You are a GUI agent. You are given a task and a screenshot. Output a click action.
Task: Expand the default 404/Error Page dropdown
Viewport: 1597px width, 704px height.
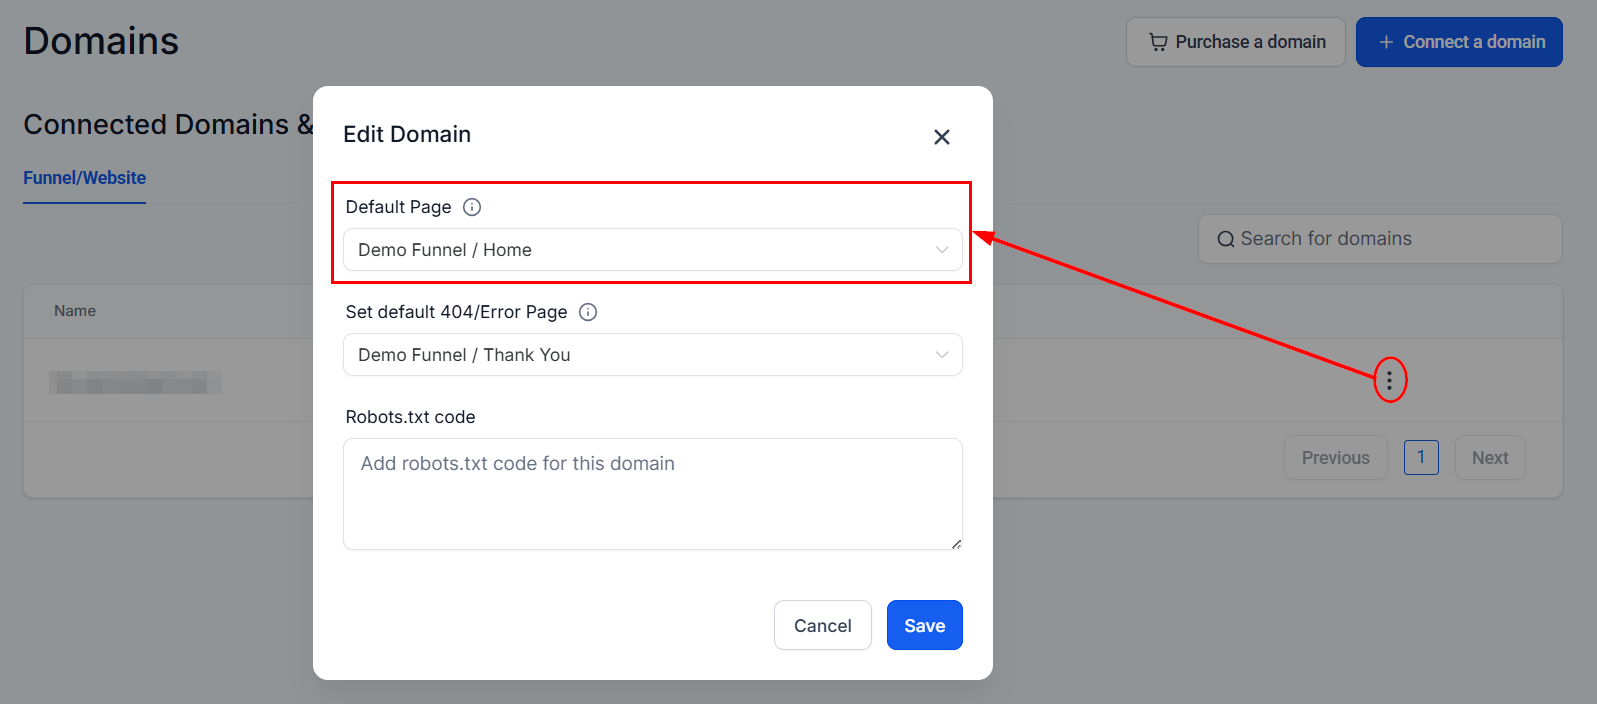(x=652, y=355)
